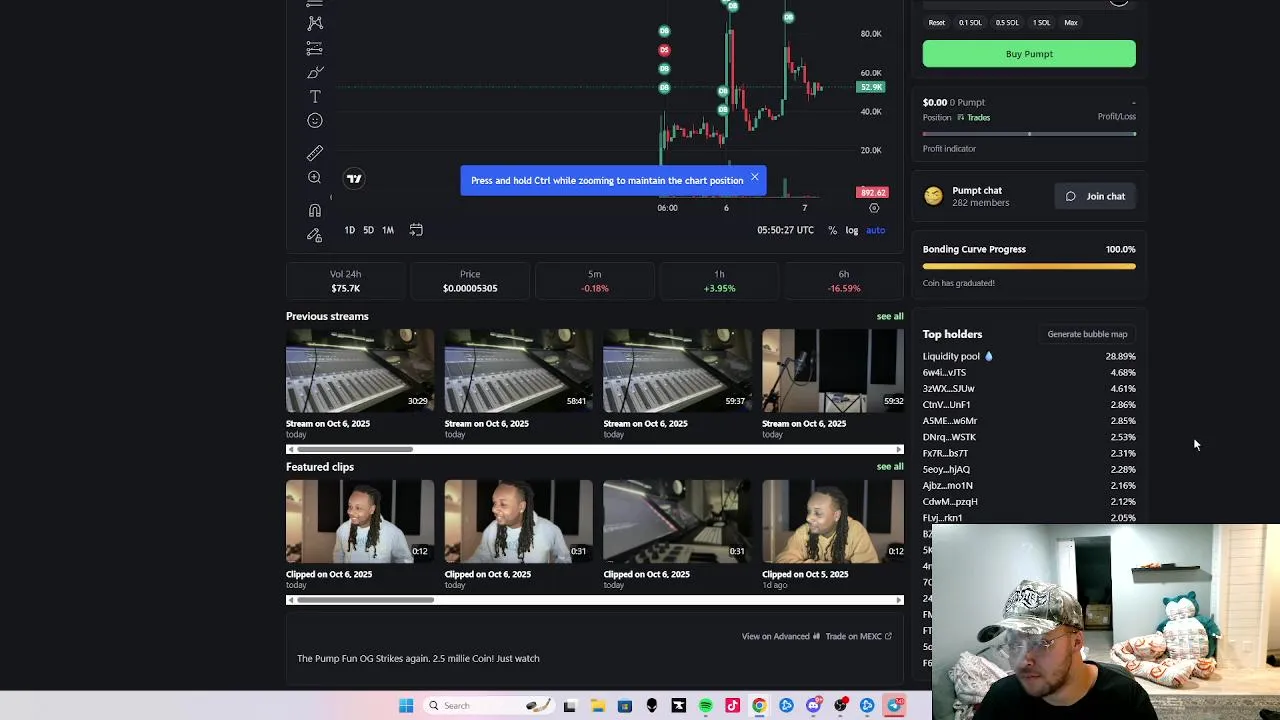Screen dimensions: 1280x720
Task: Select the forecasting and measurement lines tool
Action: coord(315,48)
